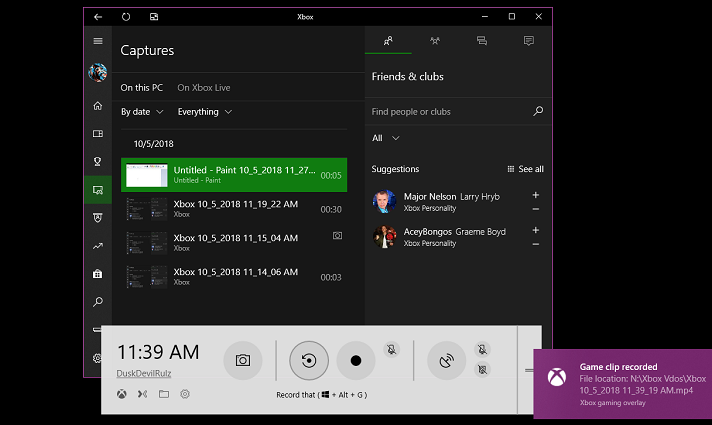
Task: Open the Mixer icon in Game bar
Action: click(143, 394)
